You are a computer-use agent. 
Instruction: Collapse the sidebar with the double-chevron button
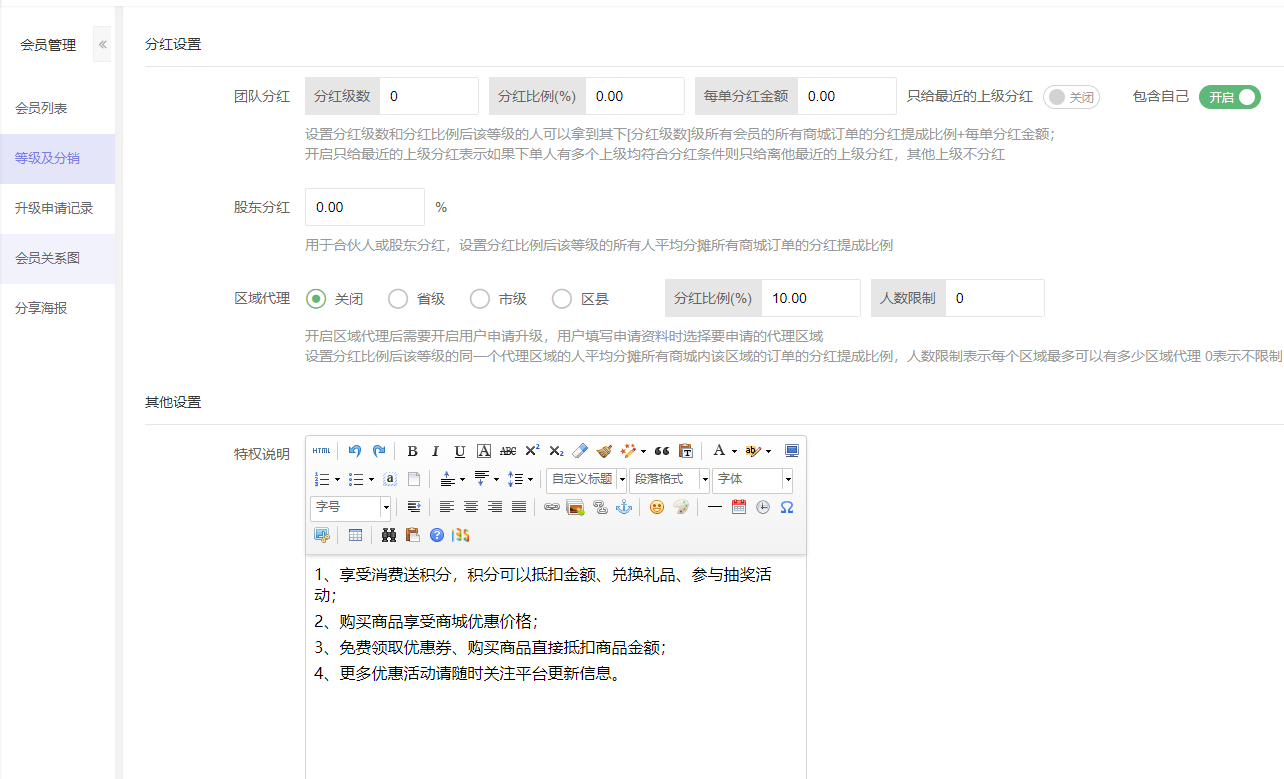[x=102, y=45]
